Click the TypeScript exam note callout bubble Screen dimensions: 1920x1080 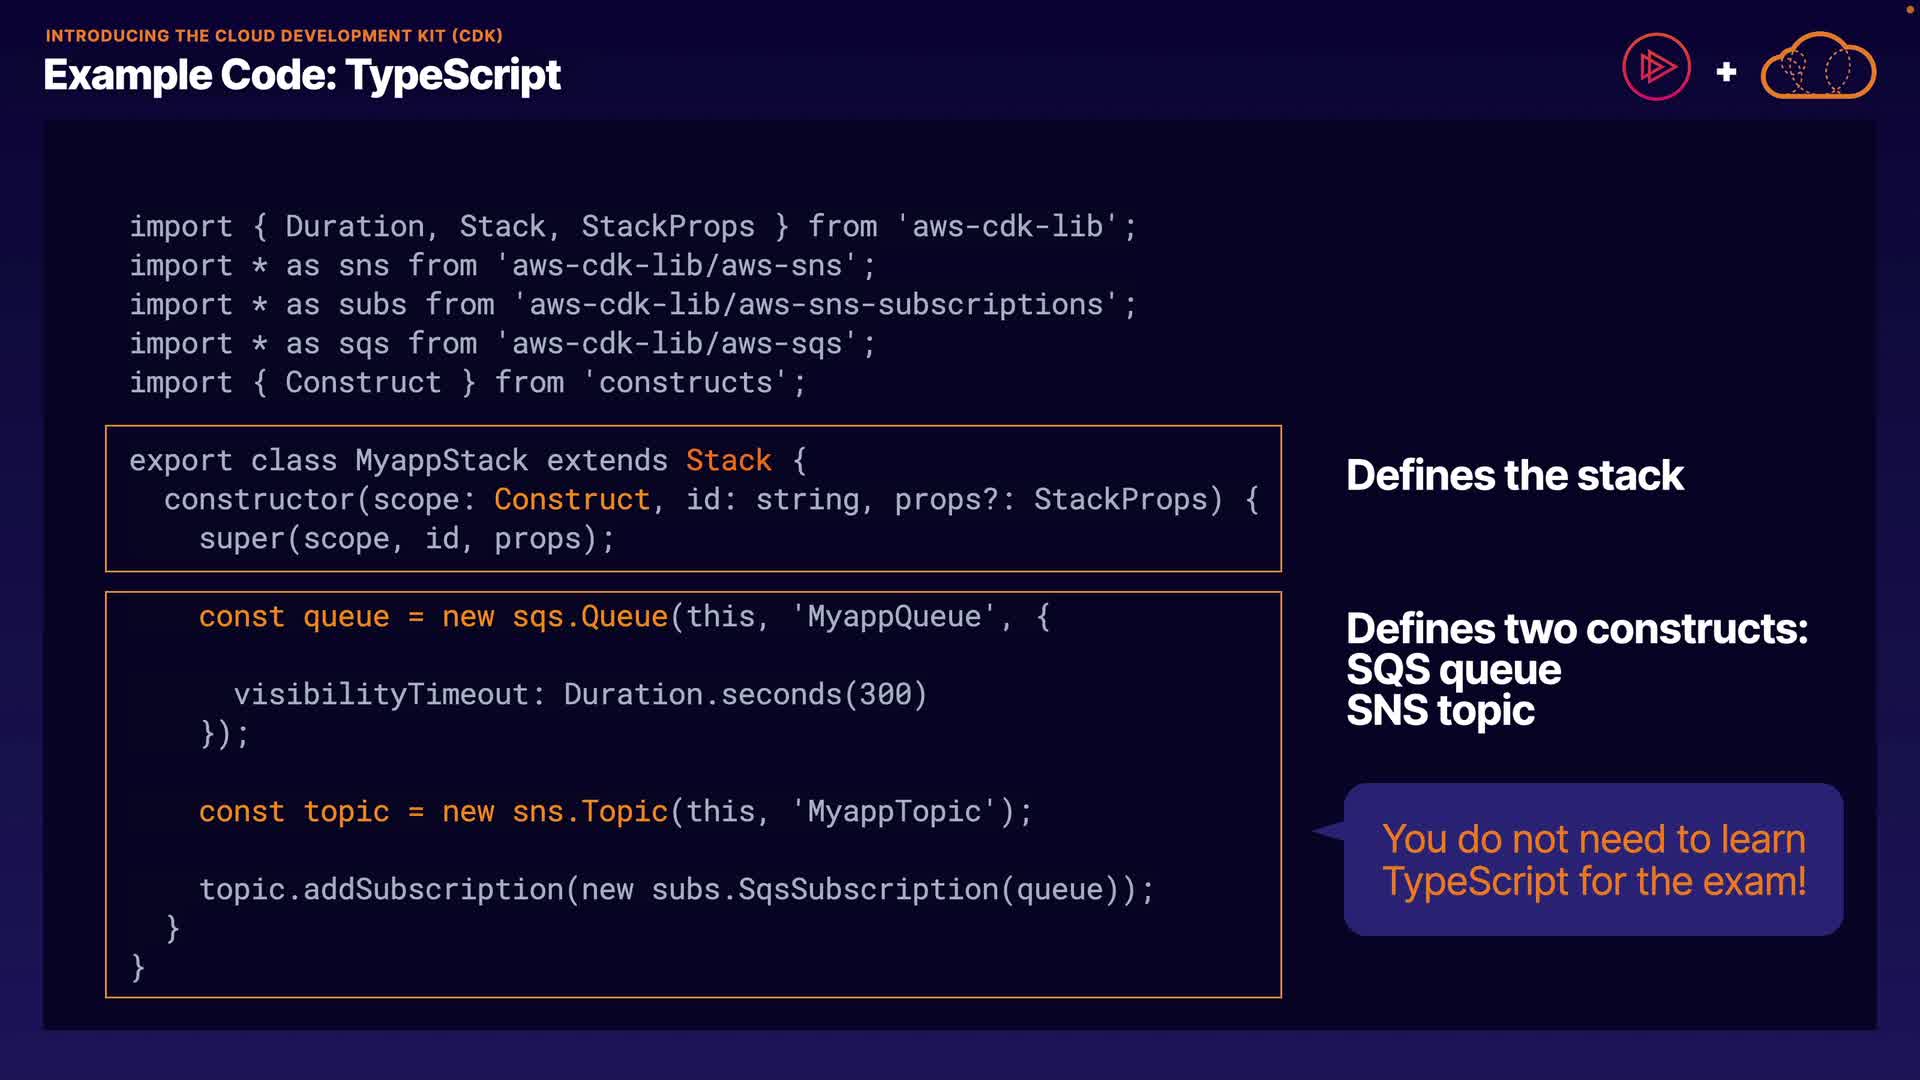pos(1593,860)
